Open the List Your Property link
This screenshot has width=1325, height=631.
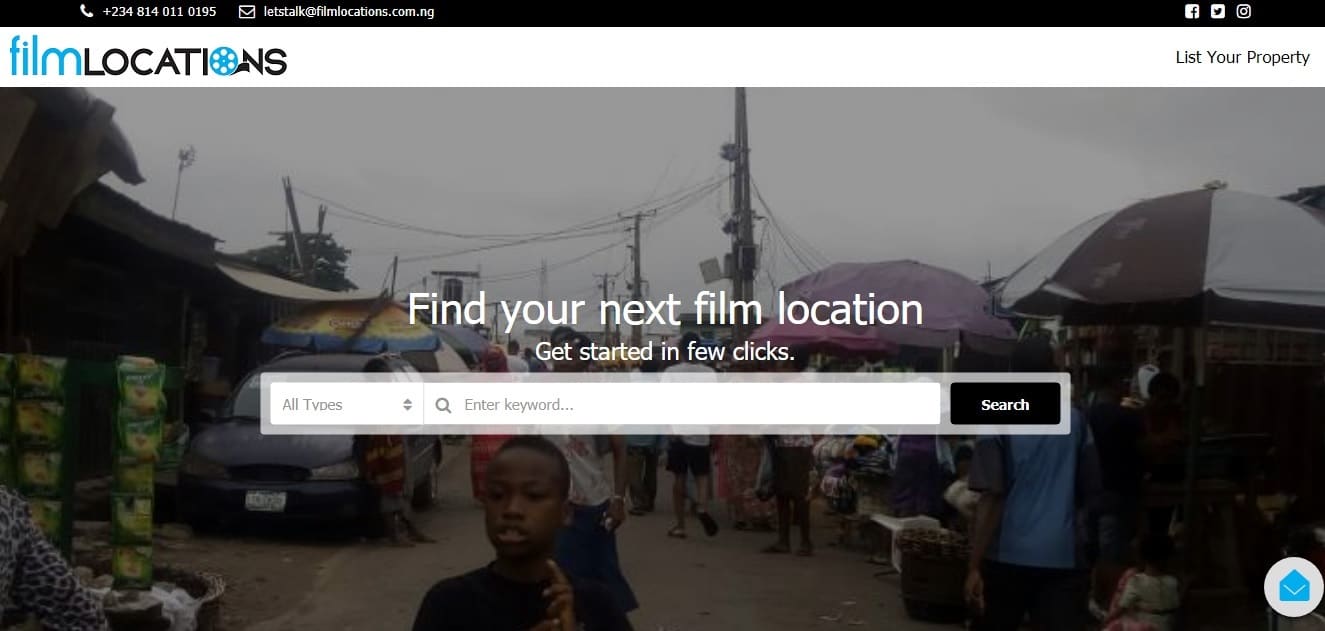(x=1242, y=57)
